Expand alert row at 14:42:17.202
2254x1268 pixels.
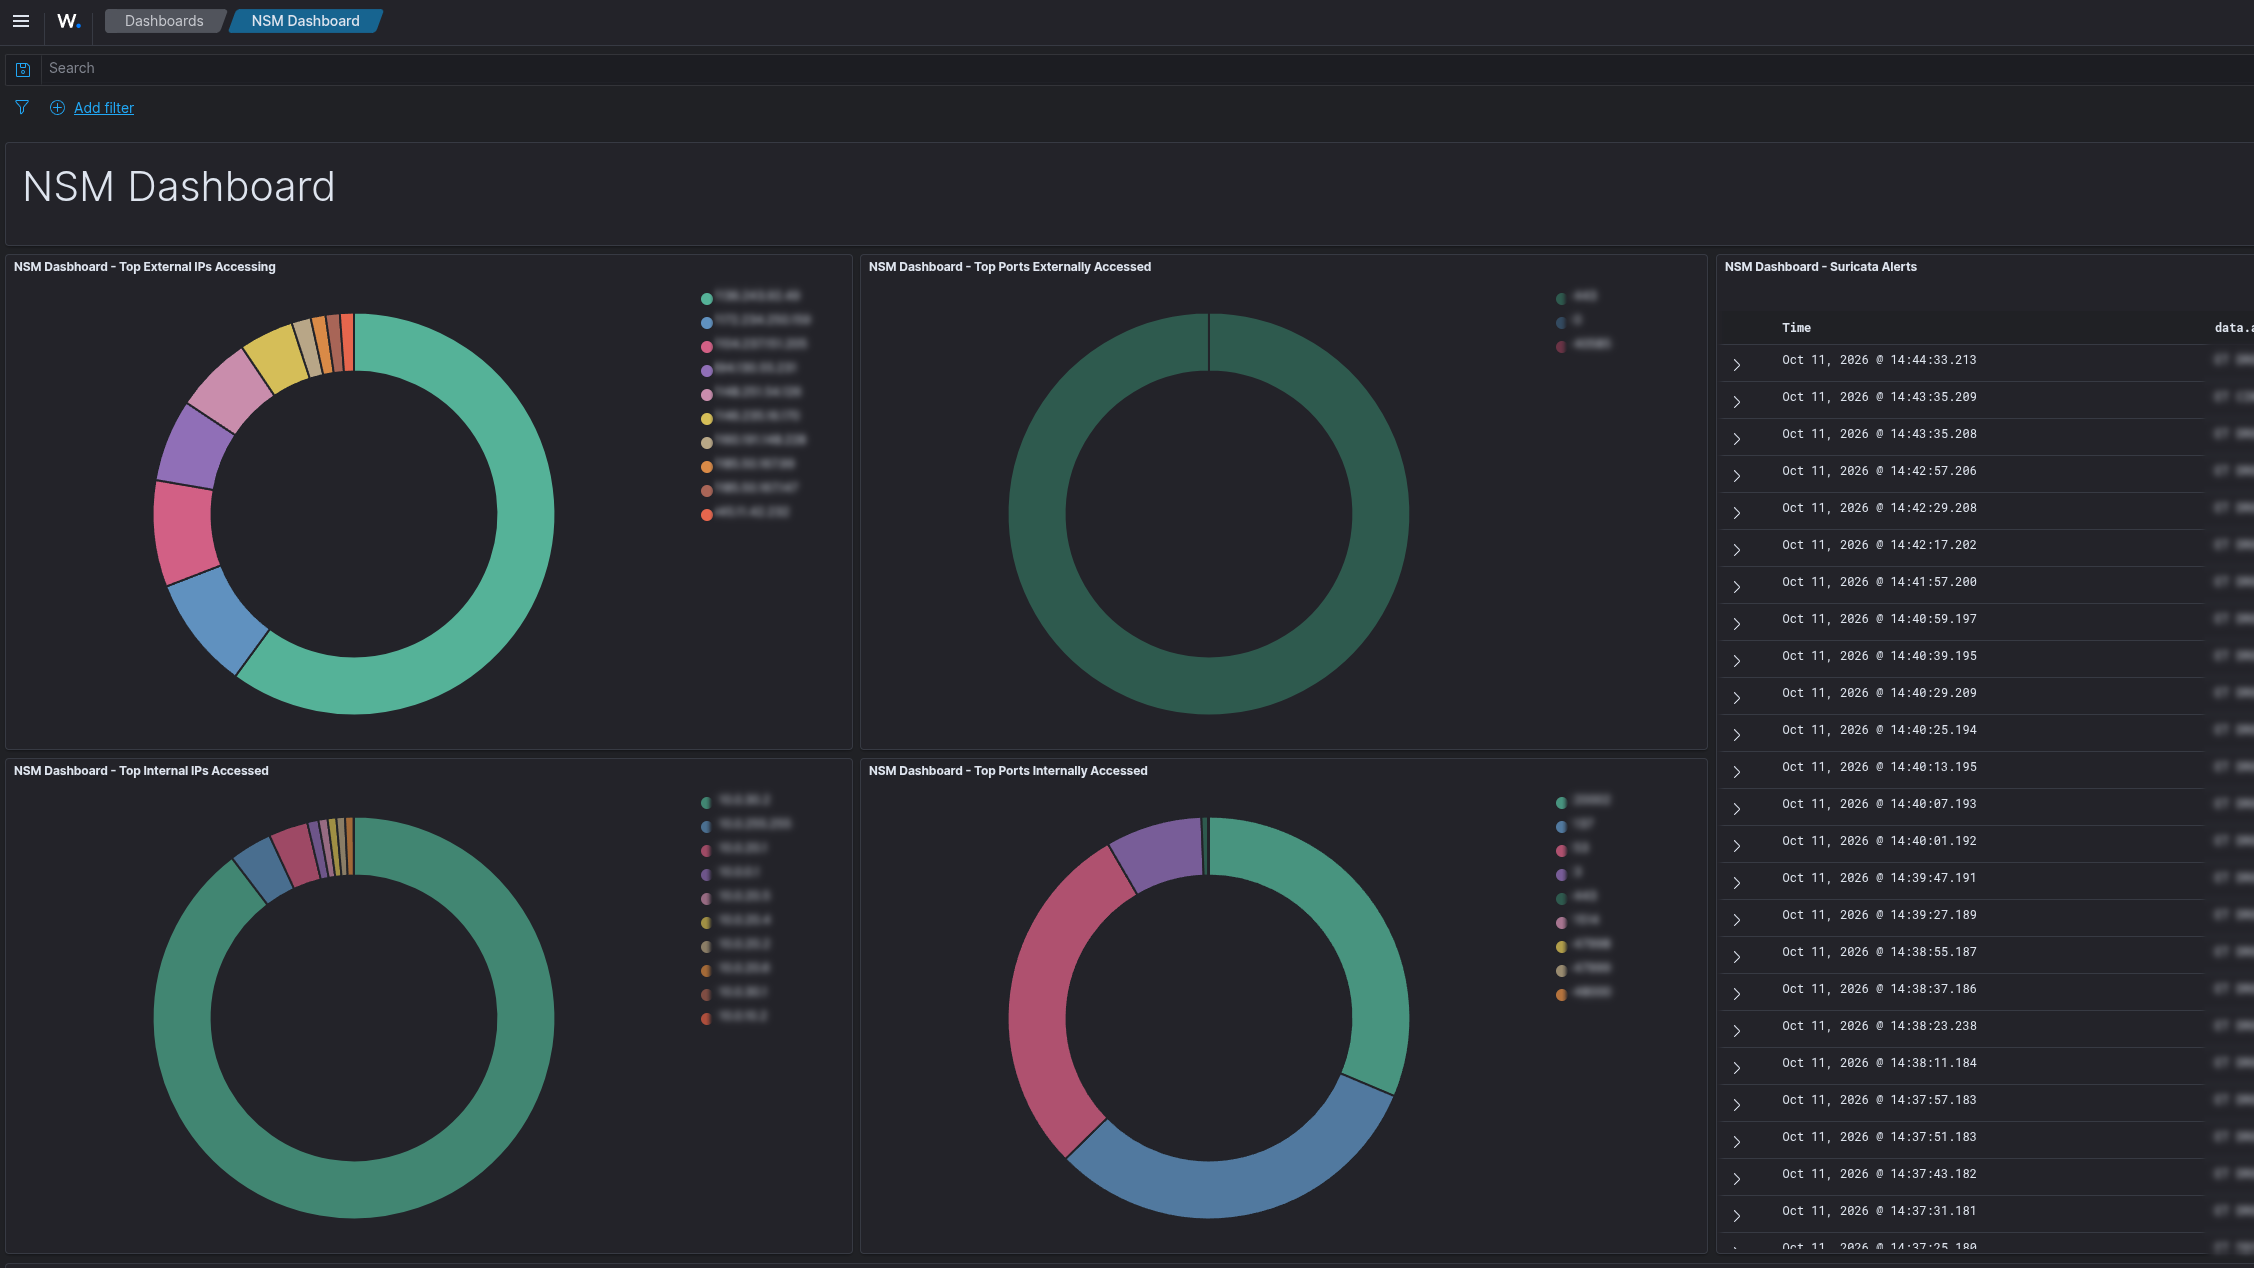pos(1737,550)
